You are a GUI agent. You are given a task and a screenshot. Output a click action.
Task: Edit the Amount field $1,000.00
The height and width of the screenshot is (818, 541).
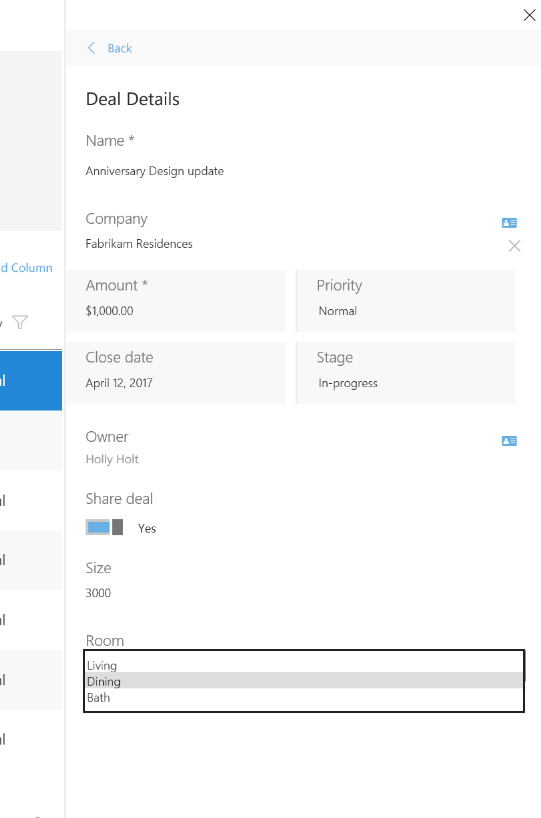176,301
